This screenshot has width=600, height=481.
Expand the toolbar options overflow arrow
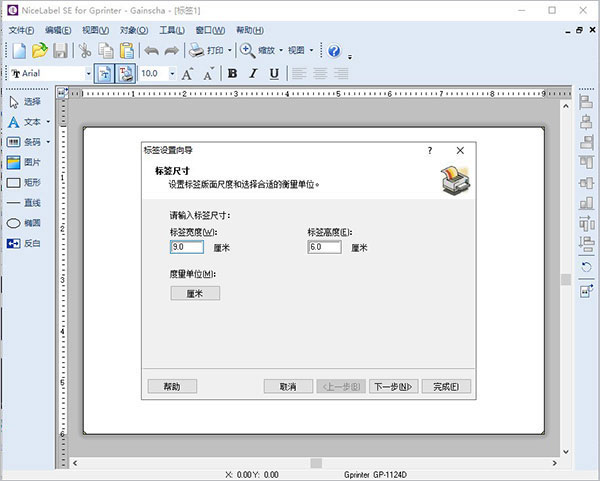[x=350, y=57]
